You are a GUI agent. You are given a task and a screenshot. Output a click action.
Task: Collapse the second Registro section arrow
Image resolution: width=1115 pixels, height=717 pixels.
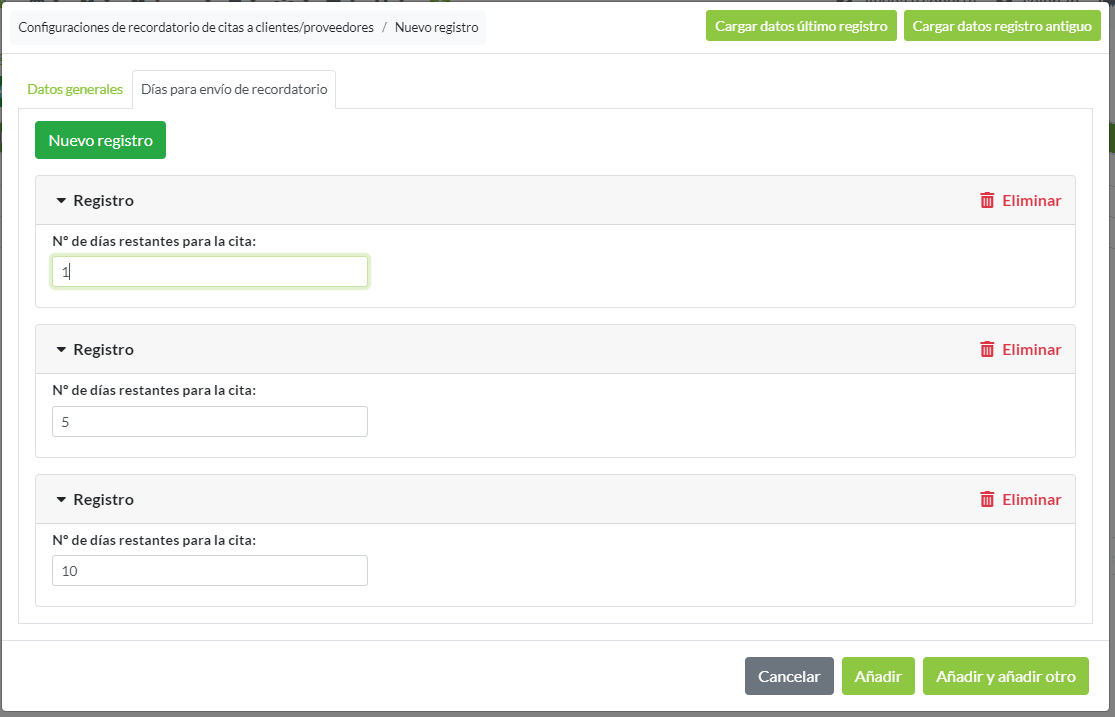[x=61, y=350]
